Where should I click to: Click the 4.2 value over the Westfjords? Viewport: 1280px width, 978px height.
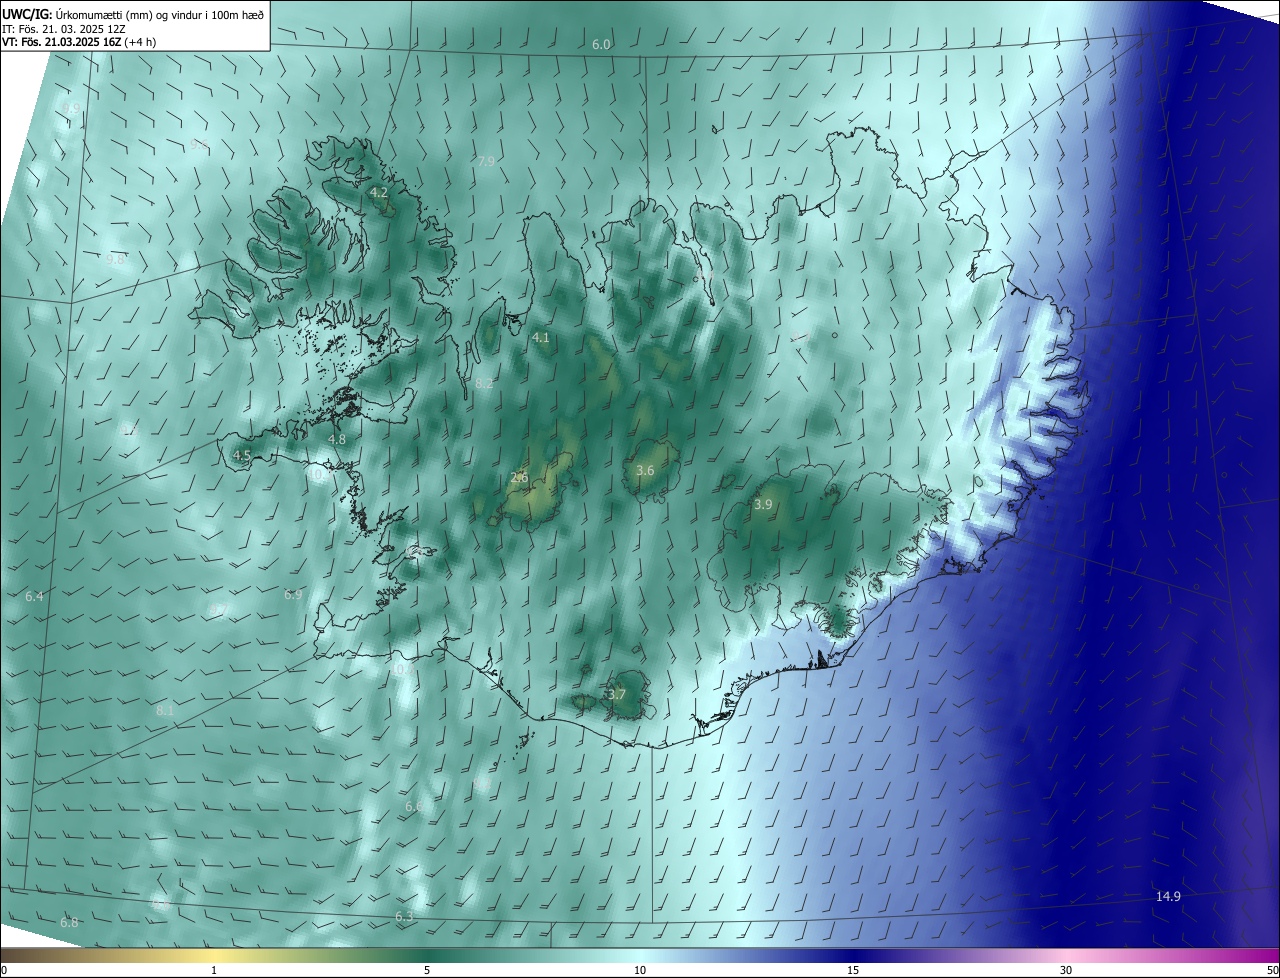(379, 192)
